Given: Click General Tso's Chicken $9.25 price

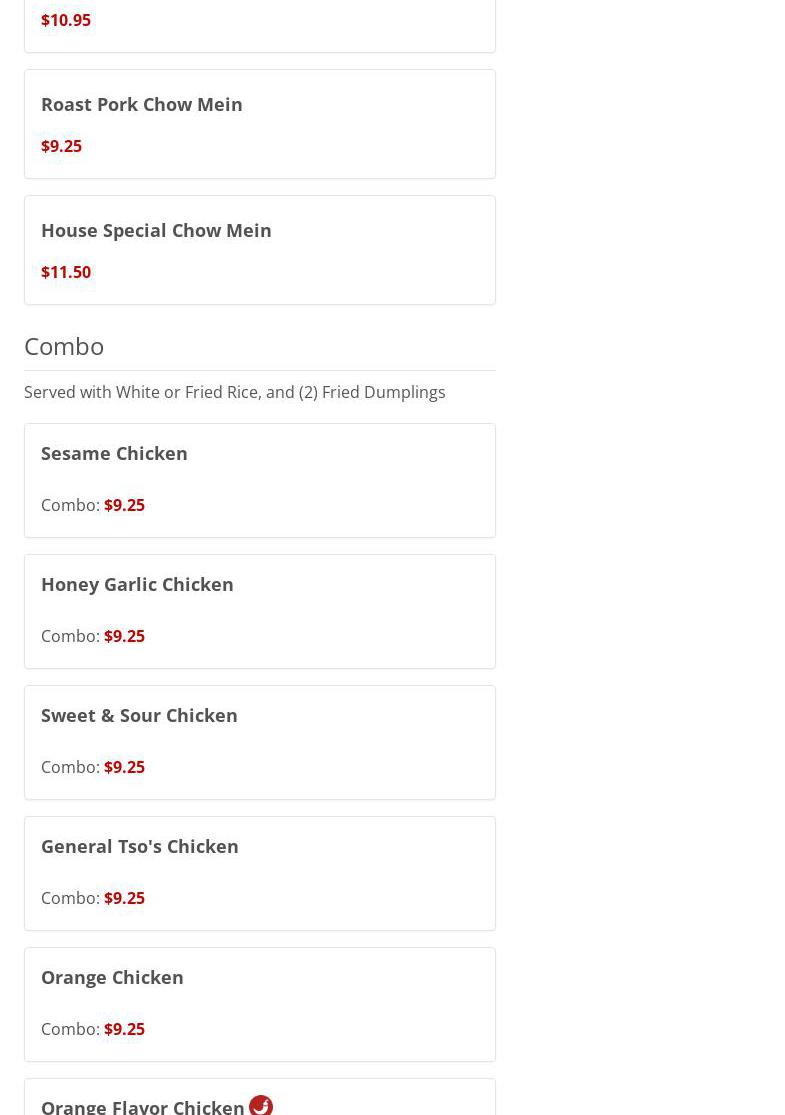Looking at the screenshot, I should [124, 898].
